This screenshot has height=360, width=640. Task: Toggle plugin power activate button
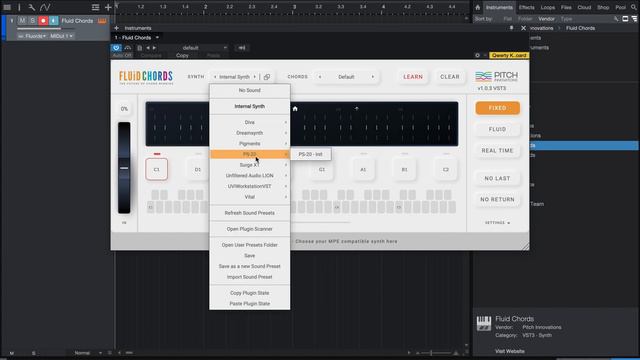coord(116,48)
